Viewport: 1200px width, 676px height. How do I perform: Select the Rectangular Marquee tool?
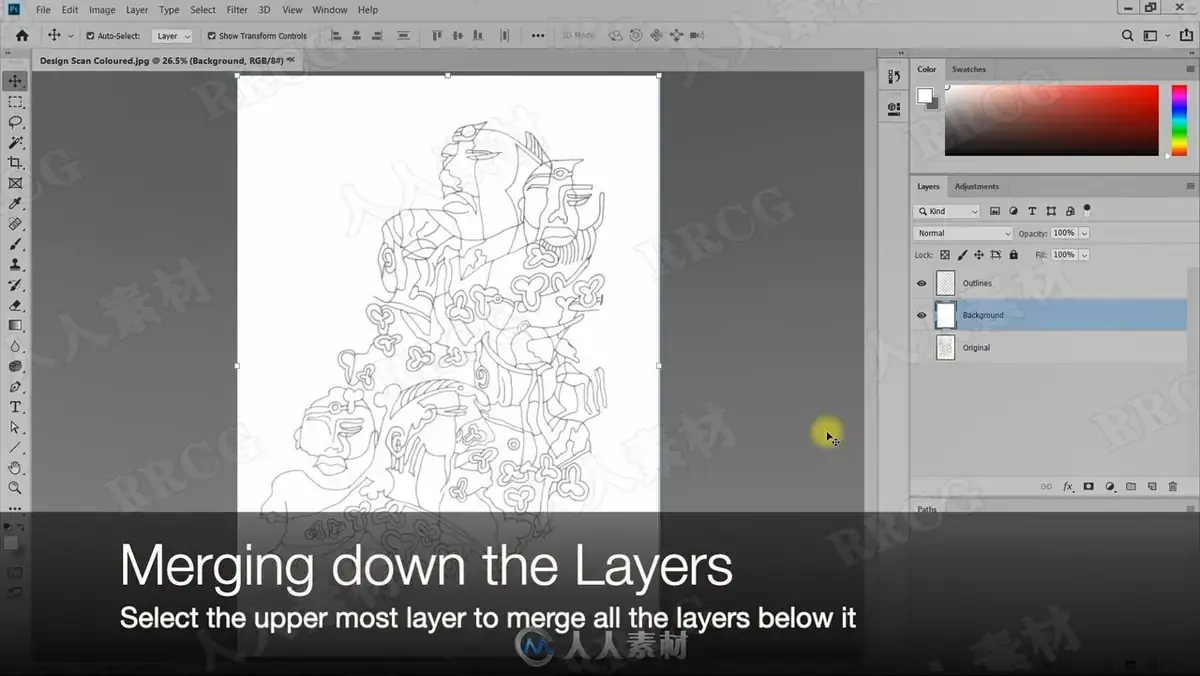[x=15, y=102]
